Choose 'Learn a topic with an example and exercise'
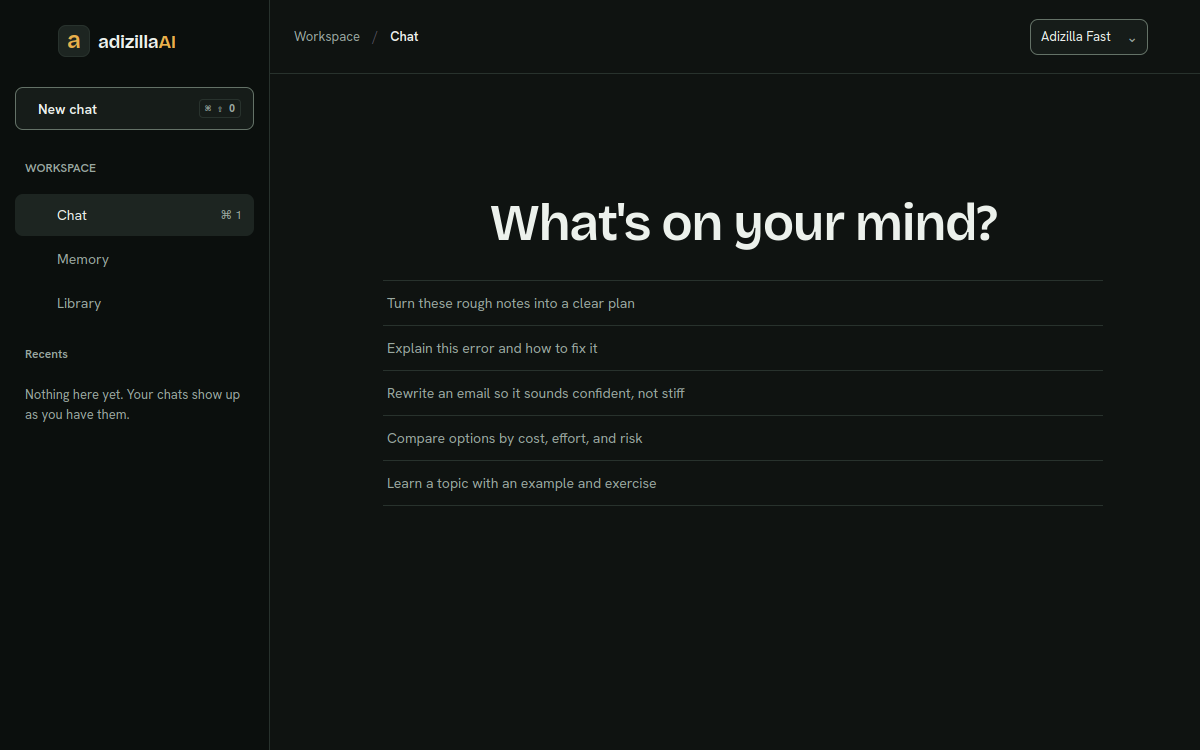Screen dimensions: 1200x750 click(743, 483)
